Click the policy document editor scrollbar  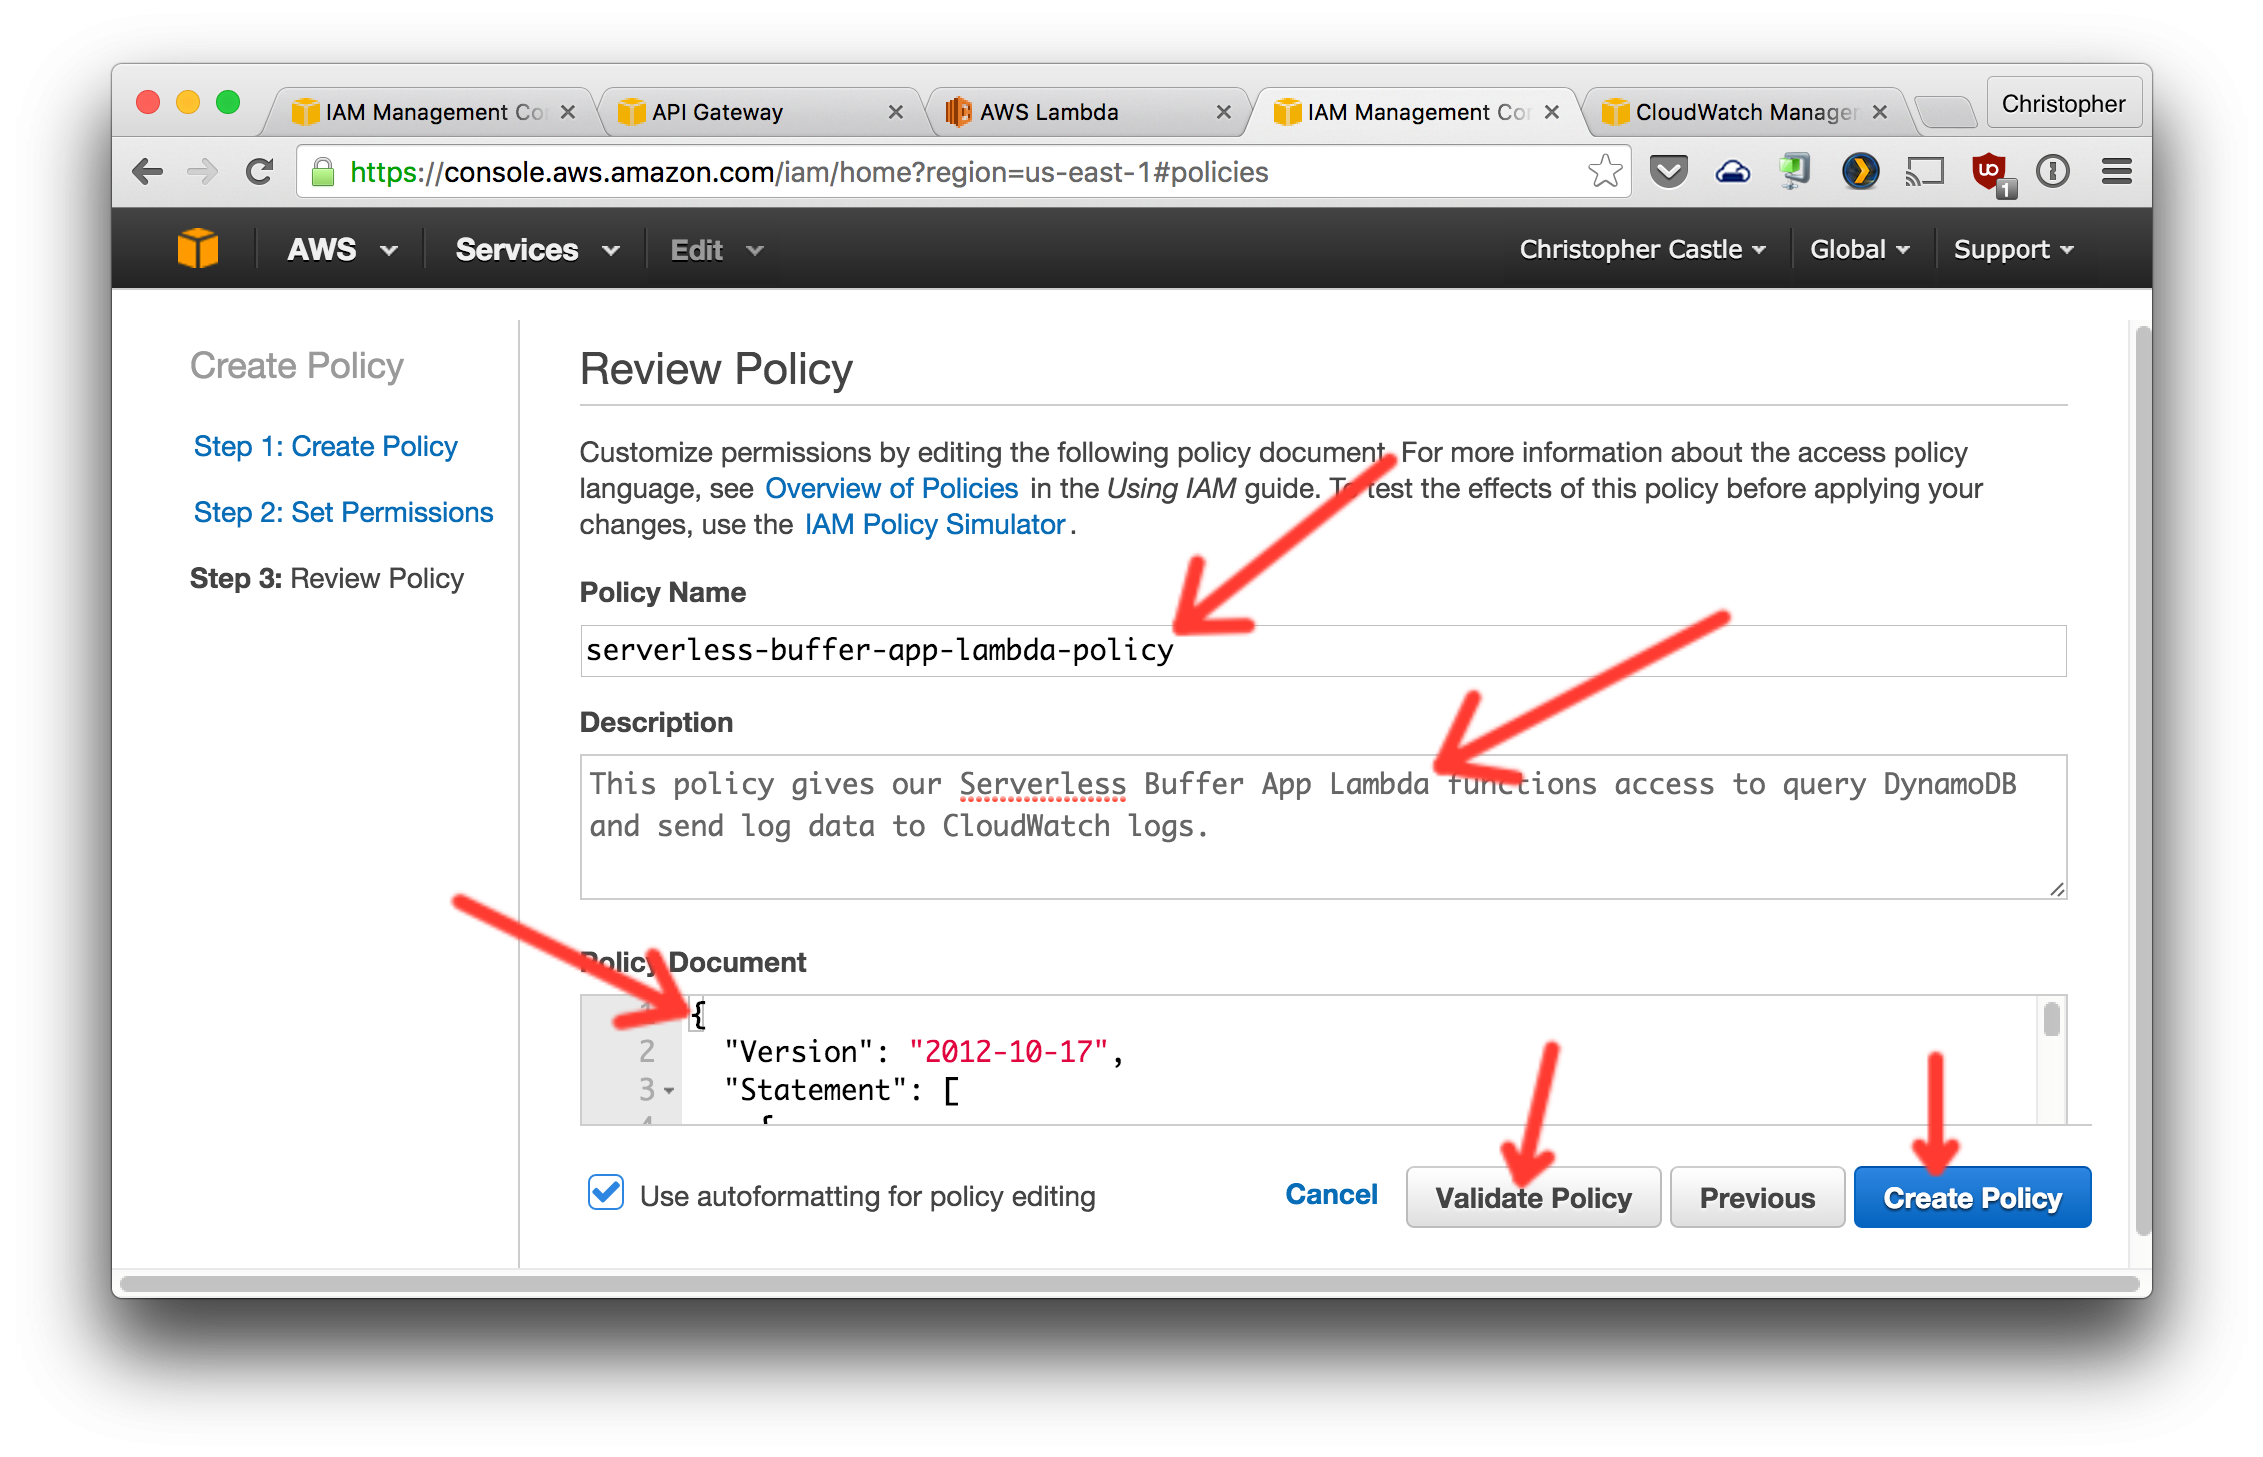(x=2051, y=1020)
